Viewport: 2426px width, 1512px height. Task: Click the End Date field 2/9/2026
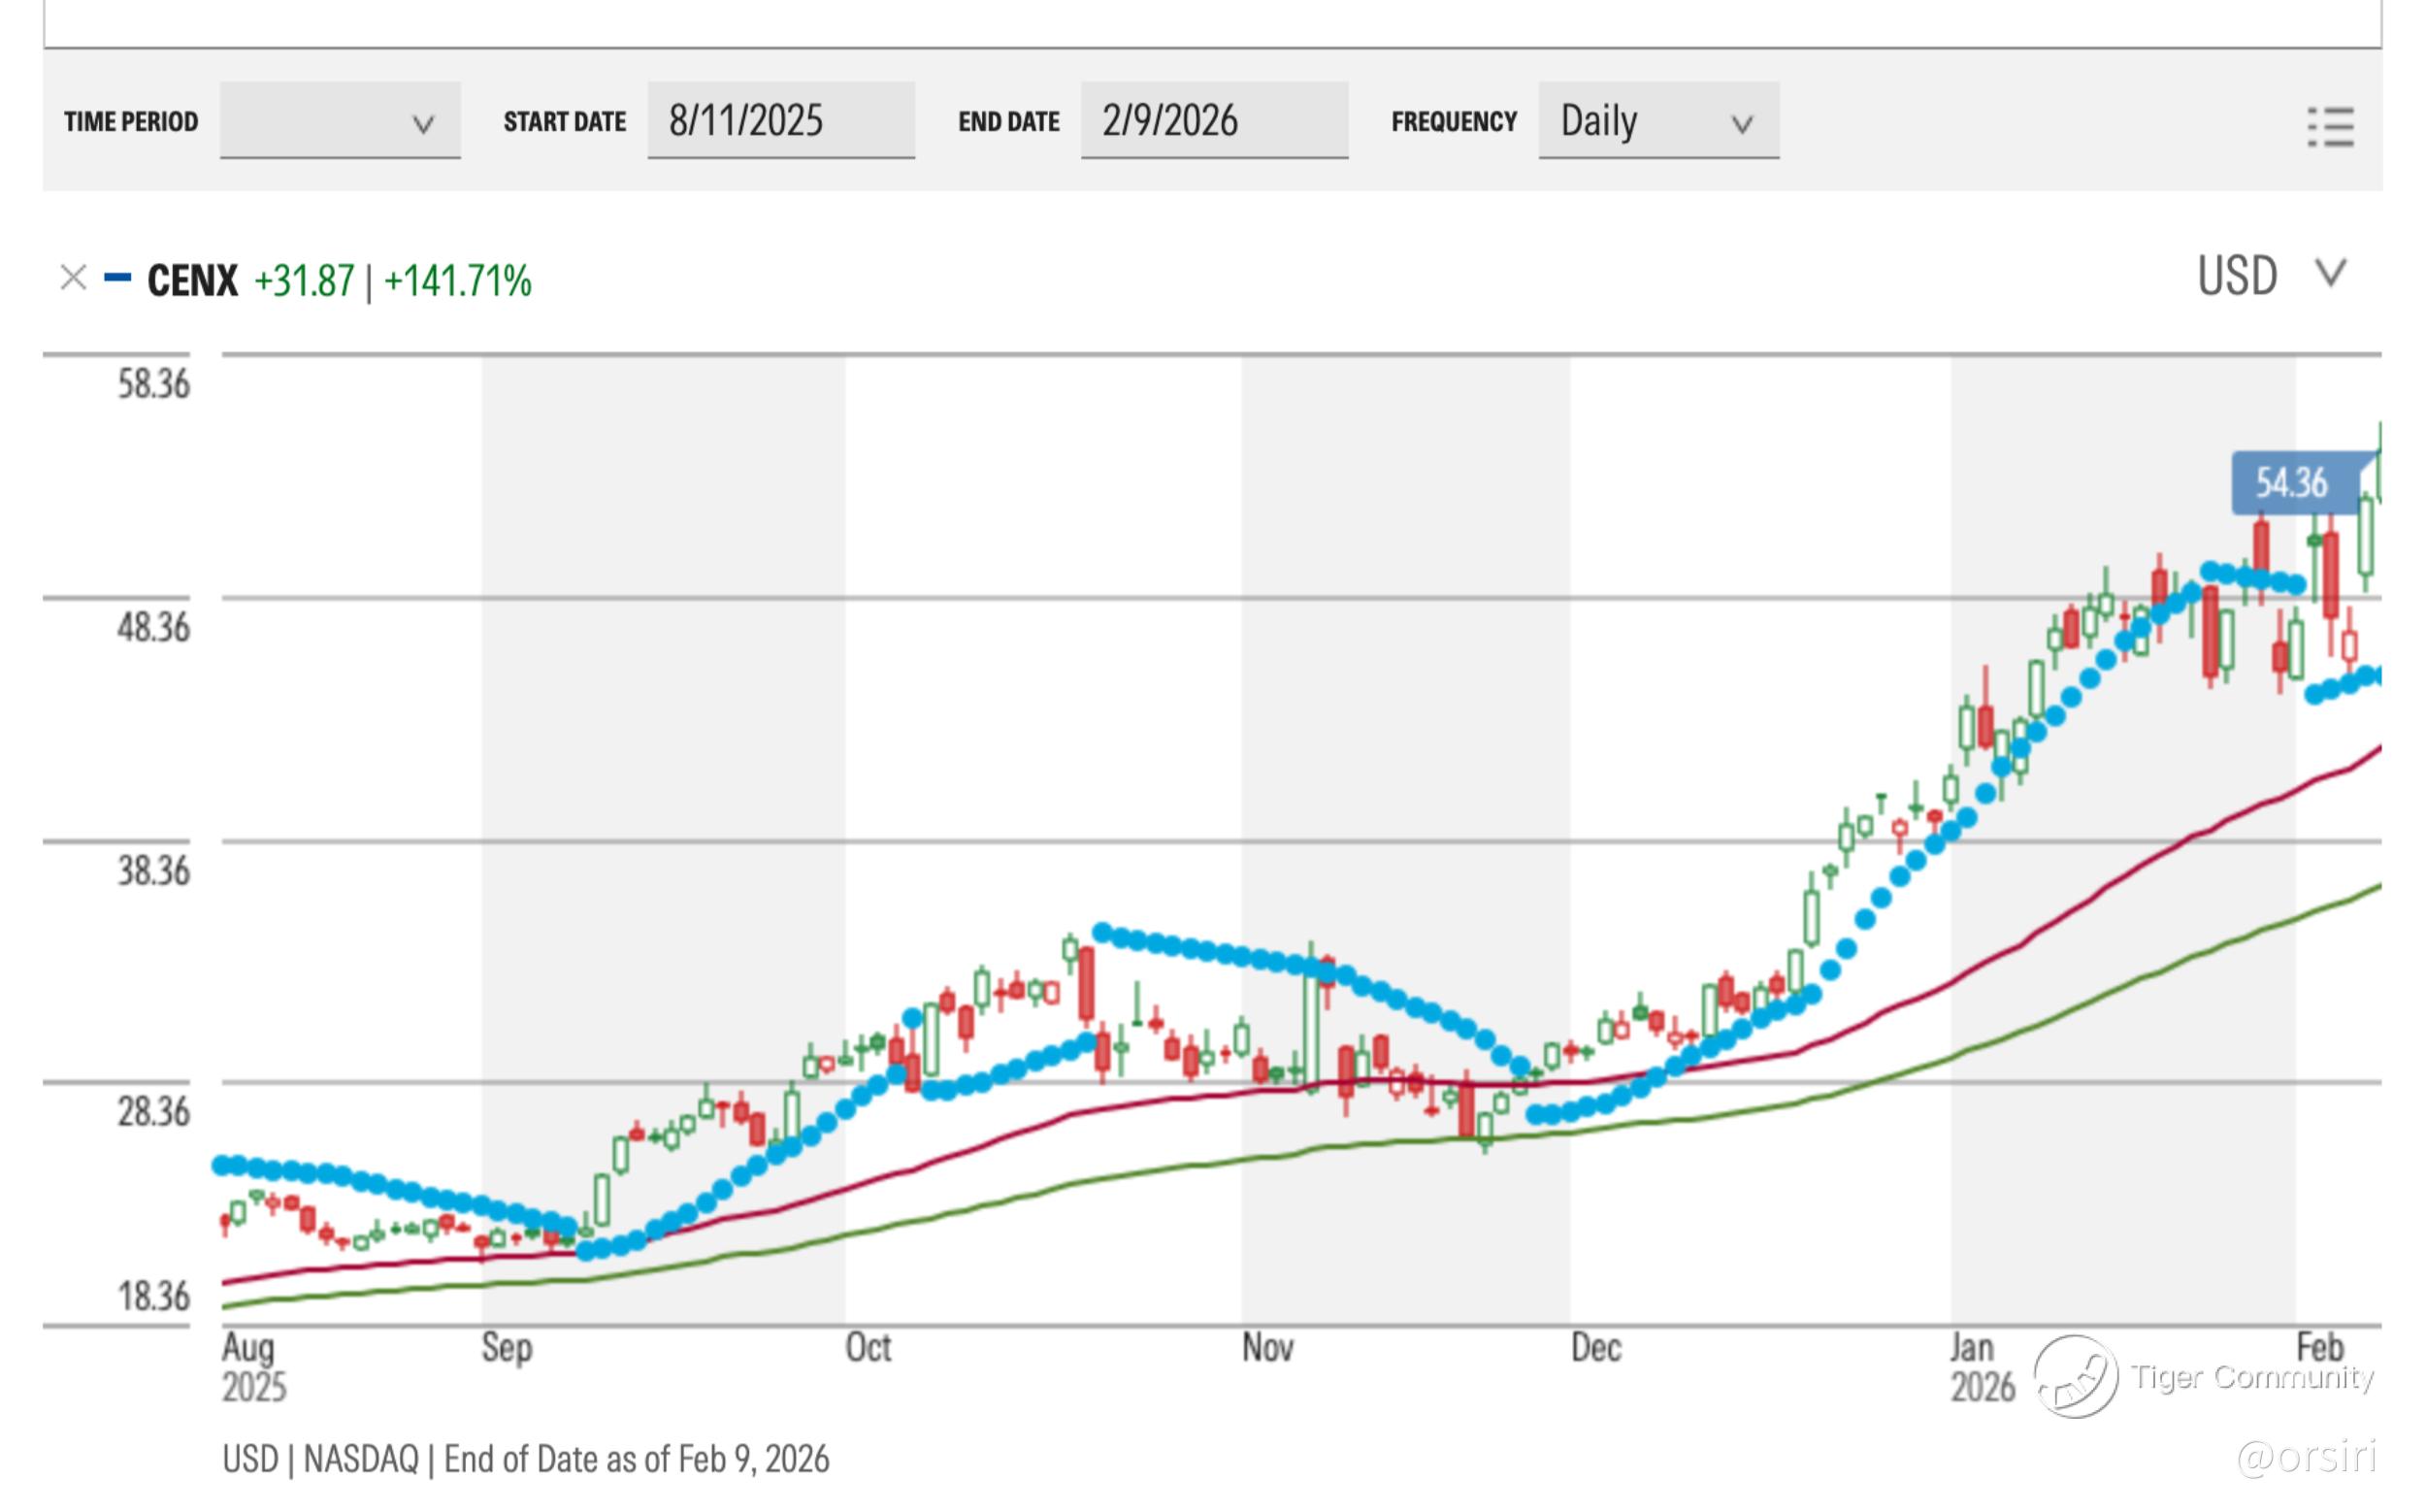click(1213, 121)
